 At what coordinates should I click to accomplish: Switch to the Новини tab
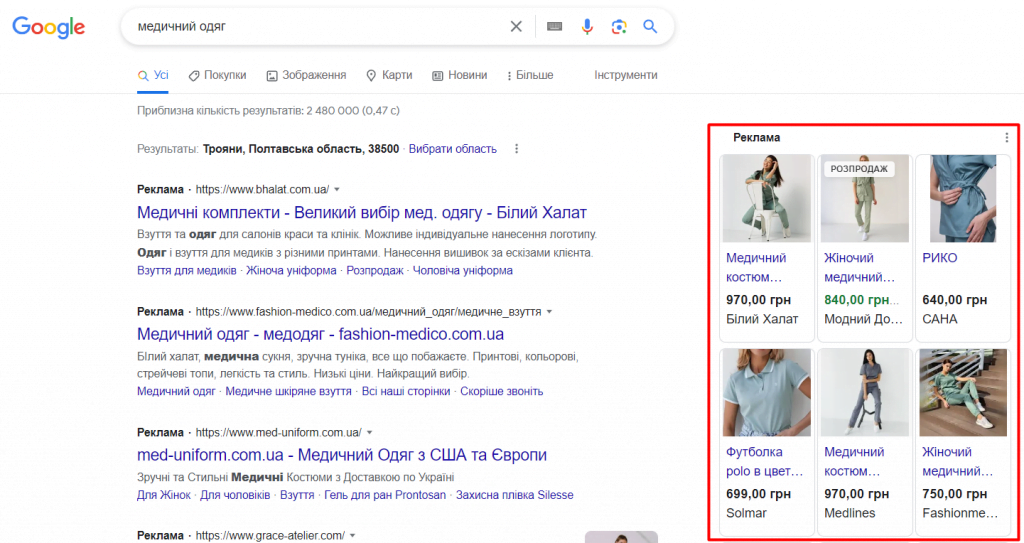[460, 75]
